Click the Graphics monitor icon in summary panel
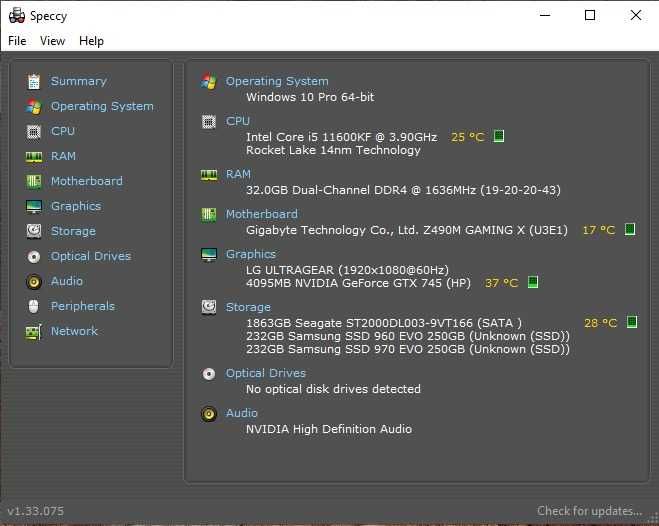The image size is (659, 526). click(209, 255)
